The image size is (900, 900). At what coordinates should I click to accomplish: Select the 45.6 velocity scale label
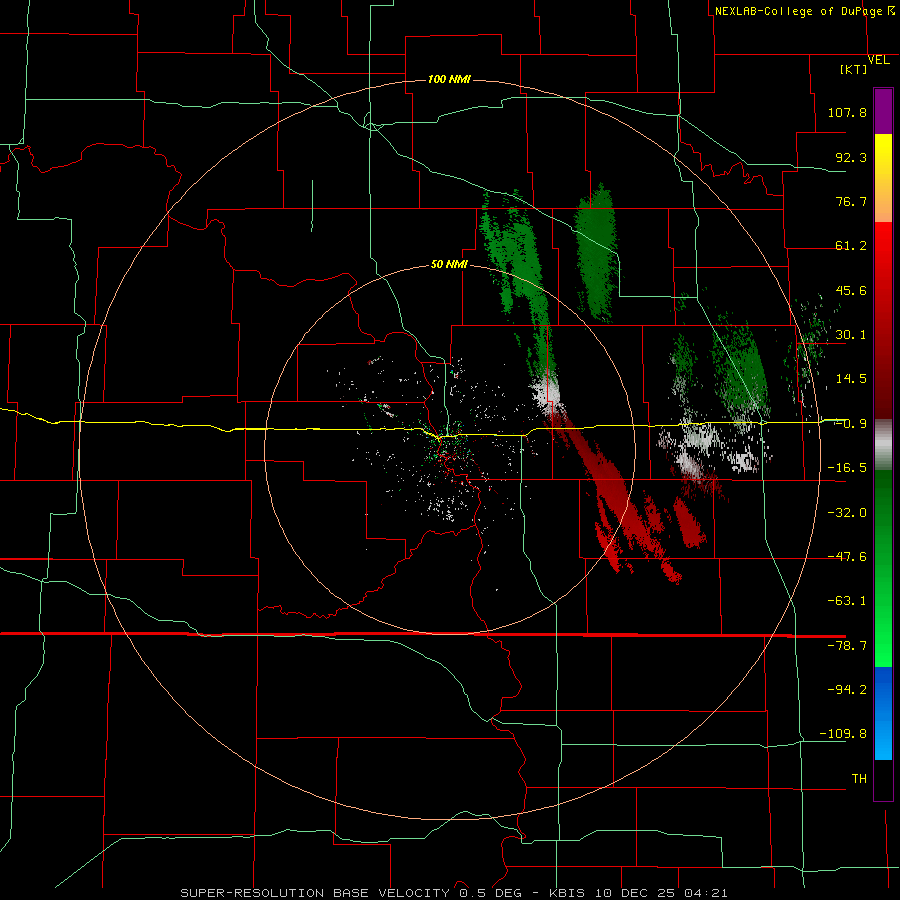851,290
